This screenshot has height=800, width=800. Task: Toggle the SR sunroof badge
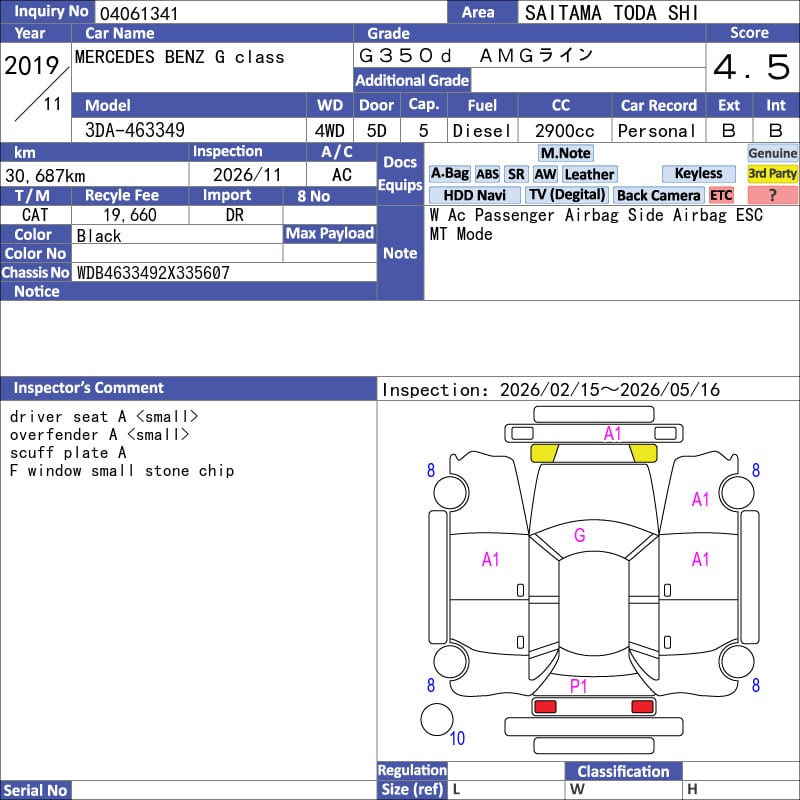pyautogui.click(x=516, y=174)
